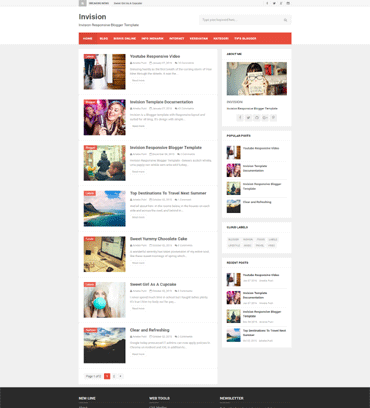Open Invision Template Documentation in Recent Posts
This screenshot has height=408, width=370.
[x=255, y=295]
